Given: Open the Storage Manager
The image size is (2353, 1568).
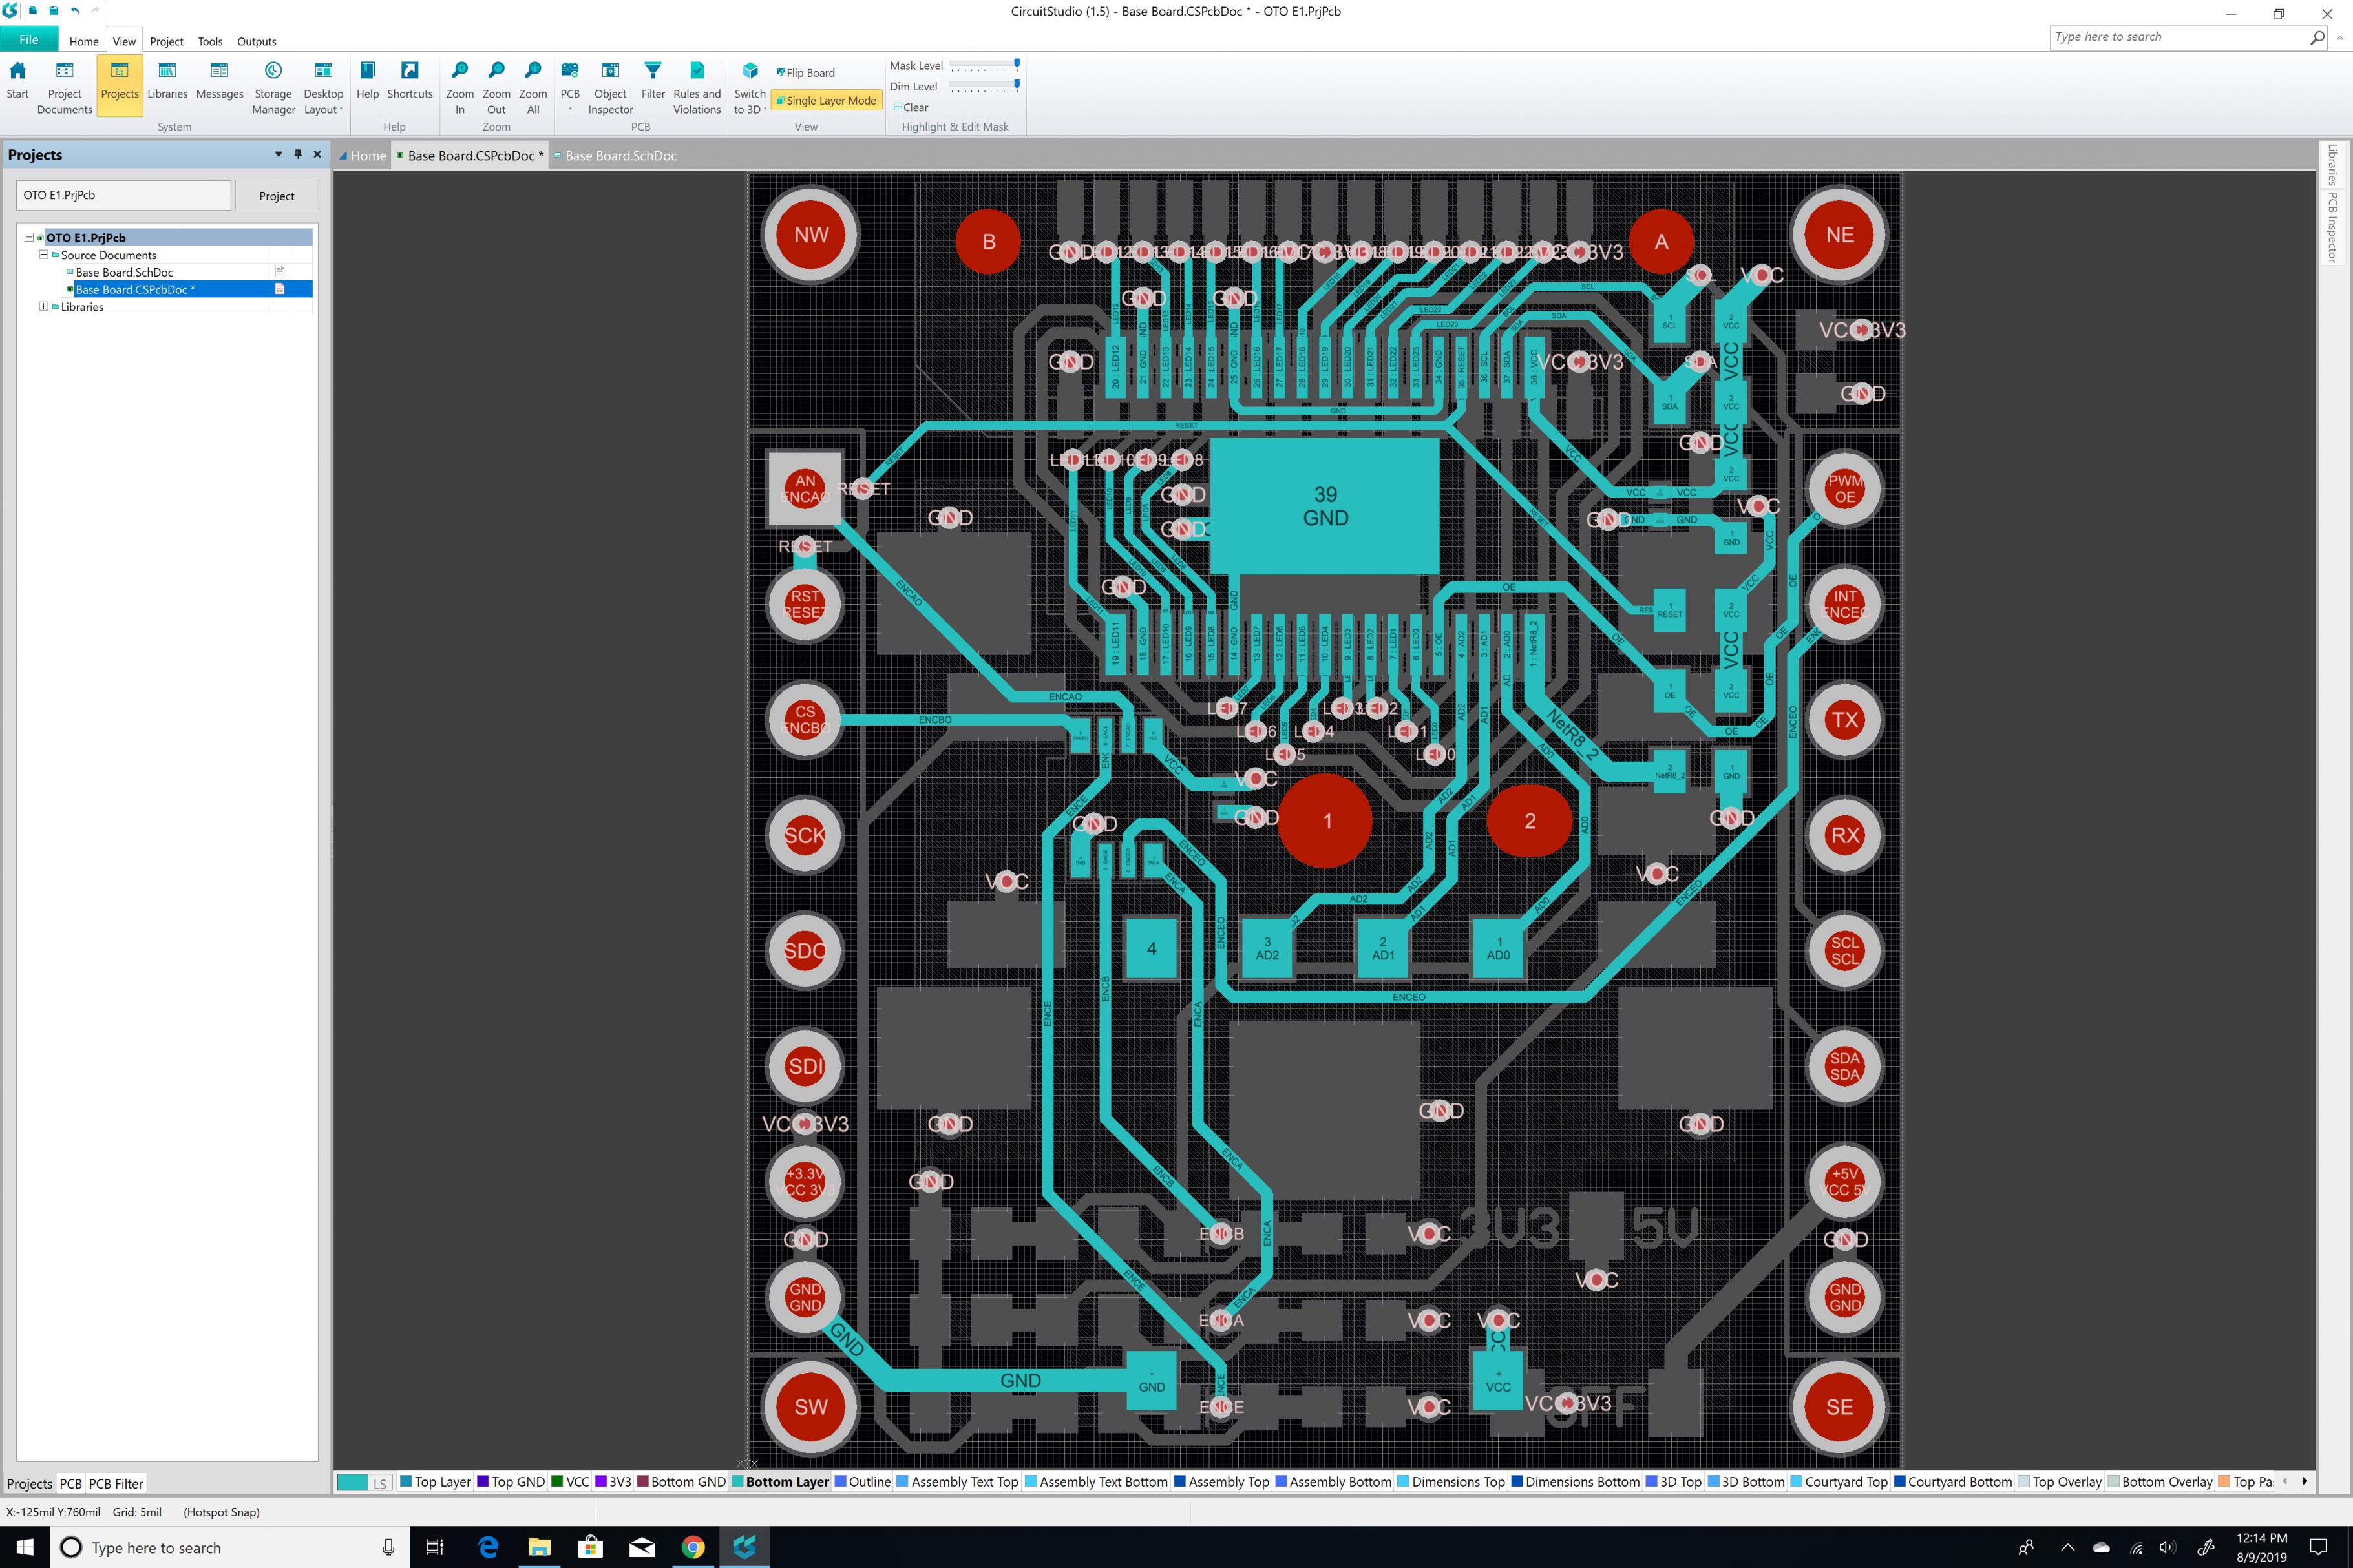Looking at the screenshot, I should pyautogui.click(x=273, y=88).
